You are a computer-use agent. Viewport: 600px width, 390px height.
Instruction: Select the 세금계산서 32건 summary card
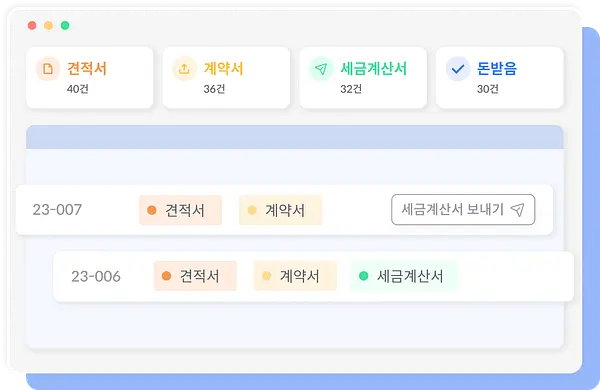pyautogui.click(x=363, y=78)
